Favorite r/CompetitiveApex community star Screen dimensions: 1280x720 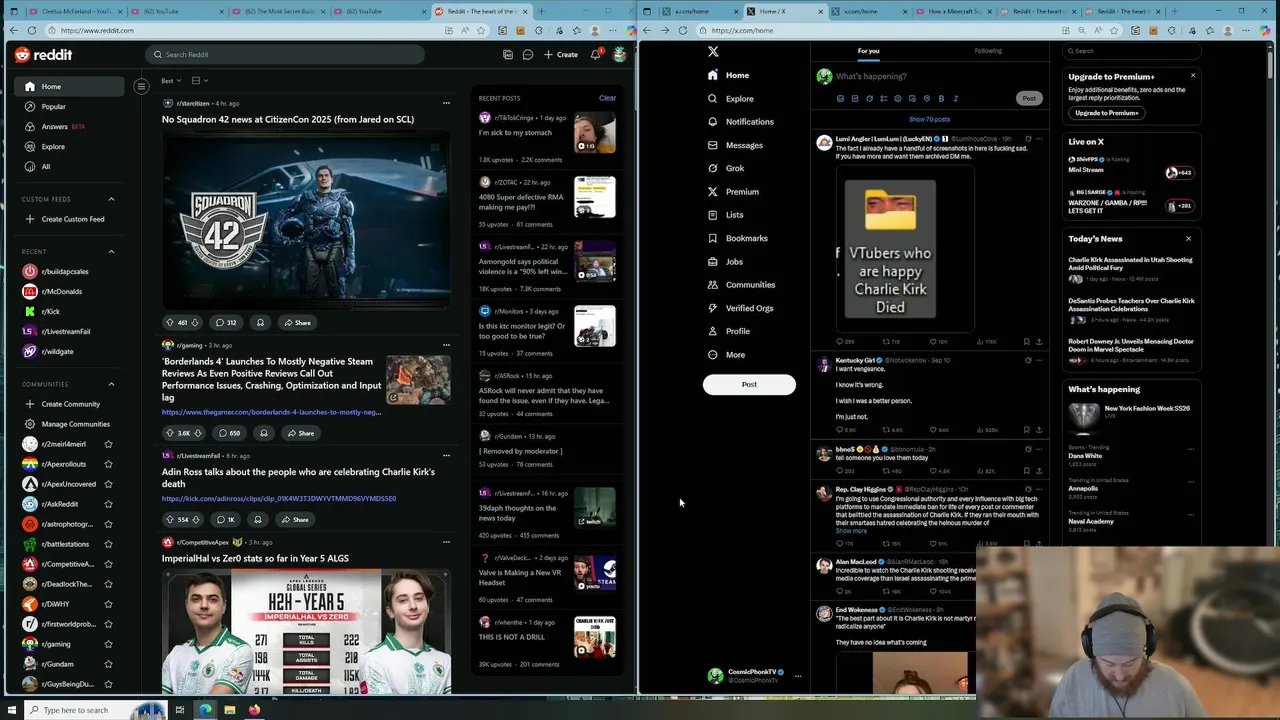click(x=108, y=564)
